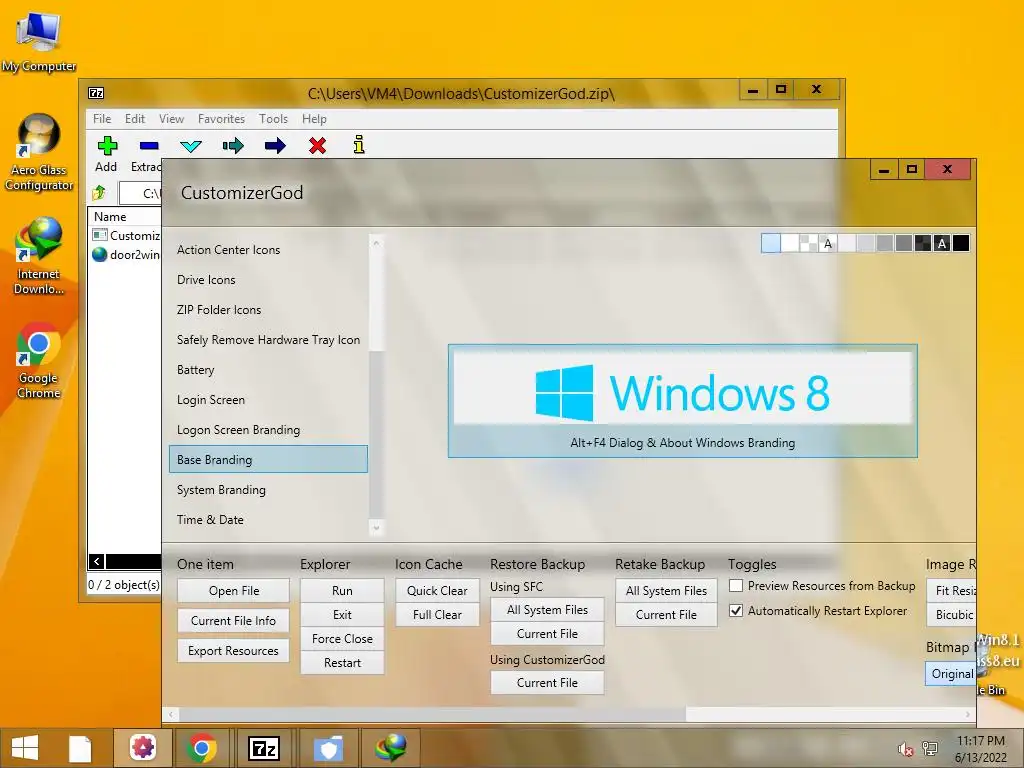1024x768 pixels.
Task: Pick the dark swatch with white A
Action: point(942,244)
